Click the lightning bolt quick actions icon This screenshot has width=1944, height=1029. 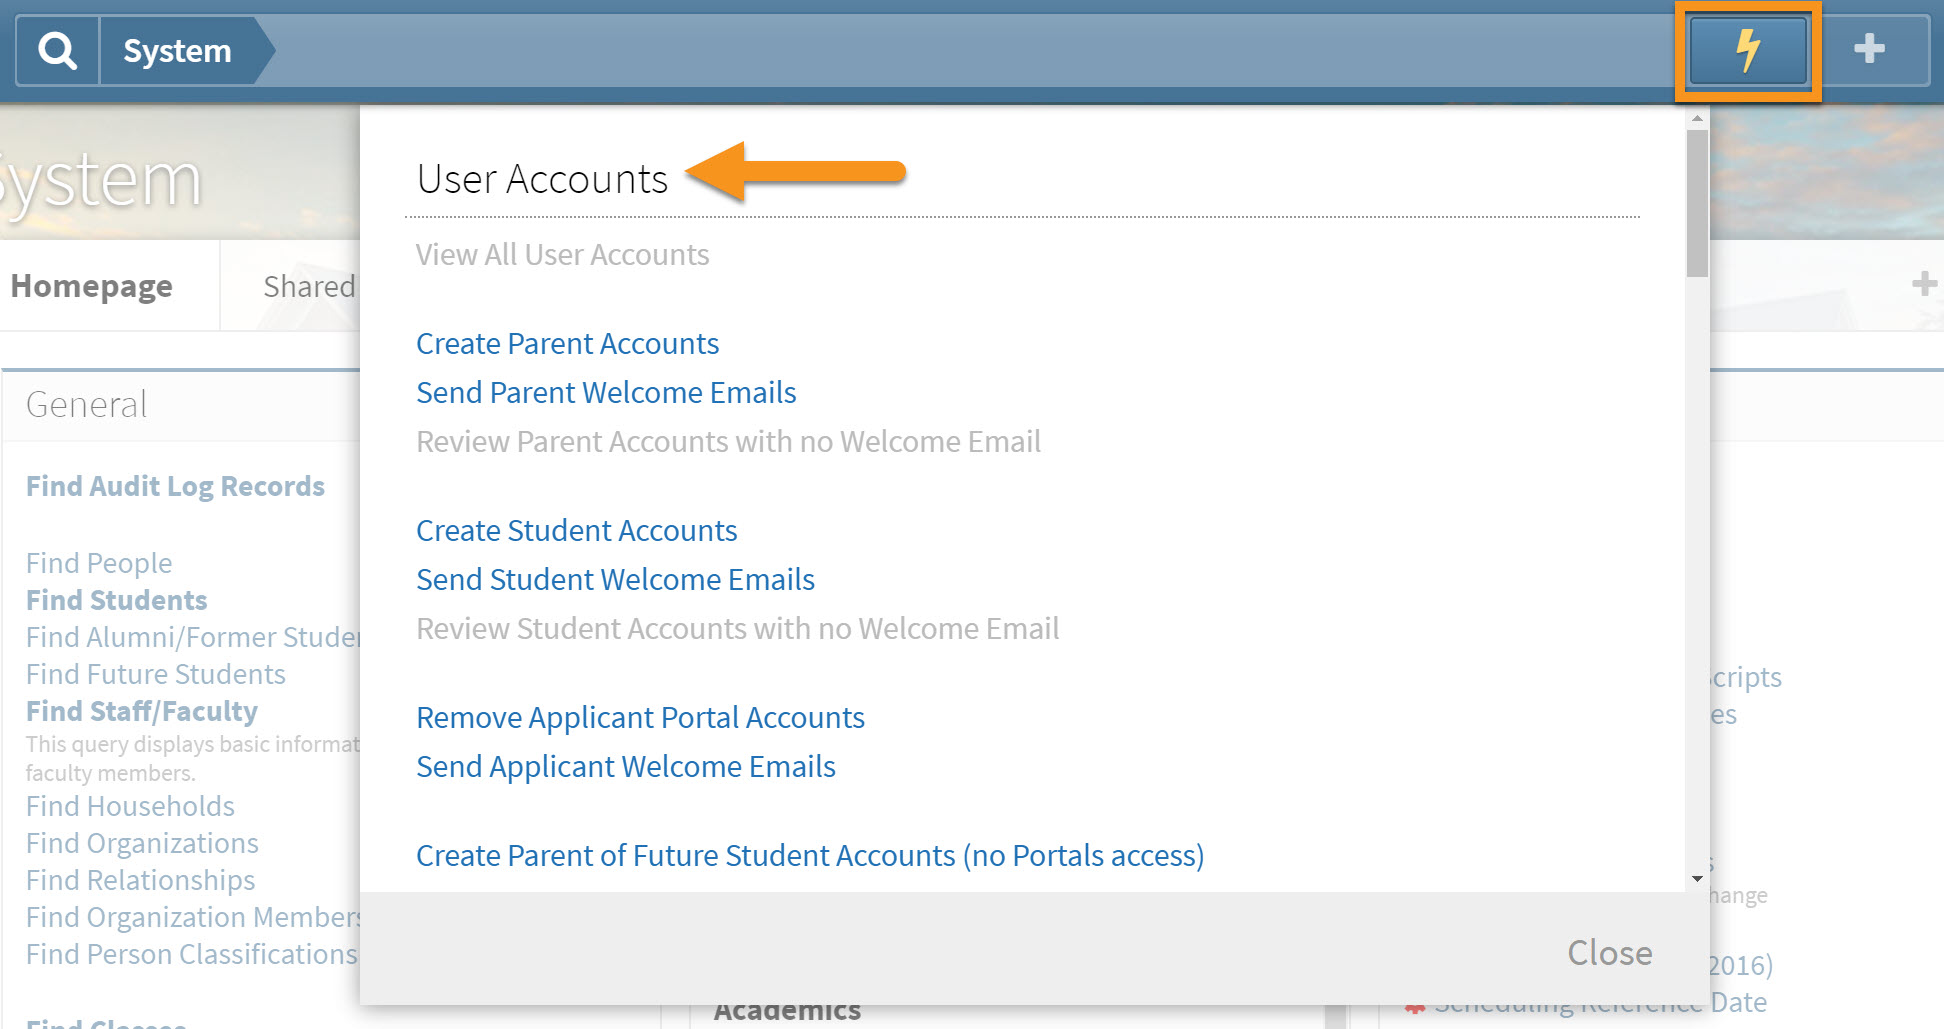point(1746,49)
